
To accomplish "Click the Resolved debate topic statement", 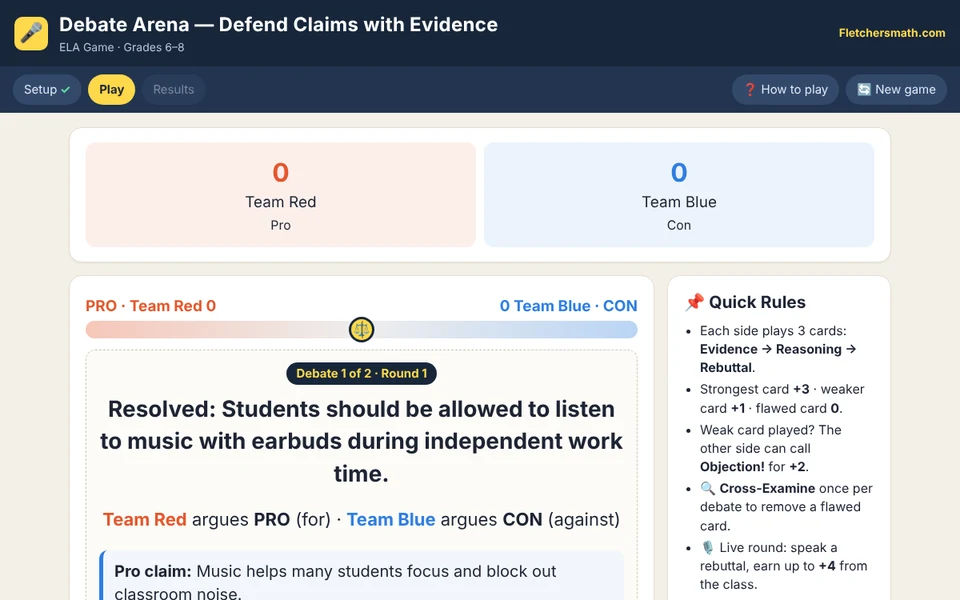I will pyautogui.click(x=361, y=441).
